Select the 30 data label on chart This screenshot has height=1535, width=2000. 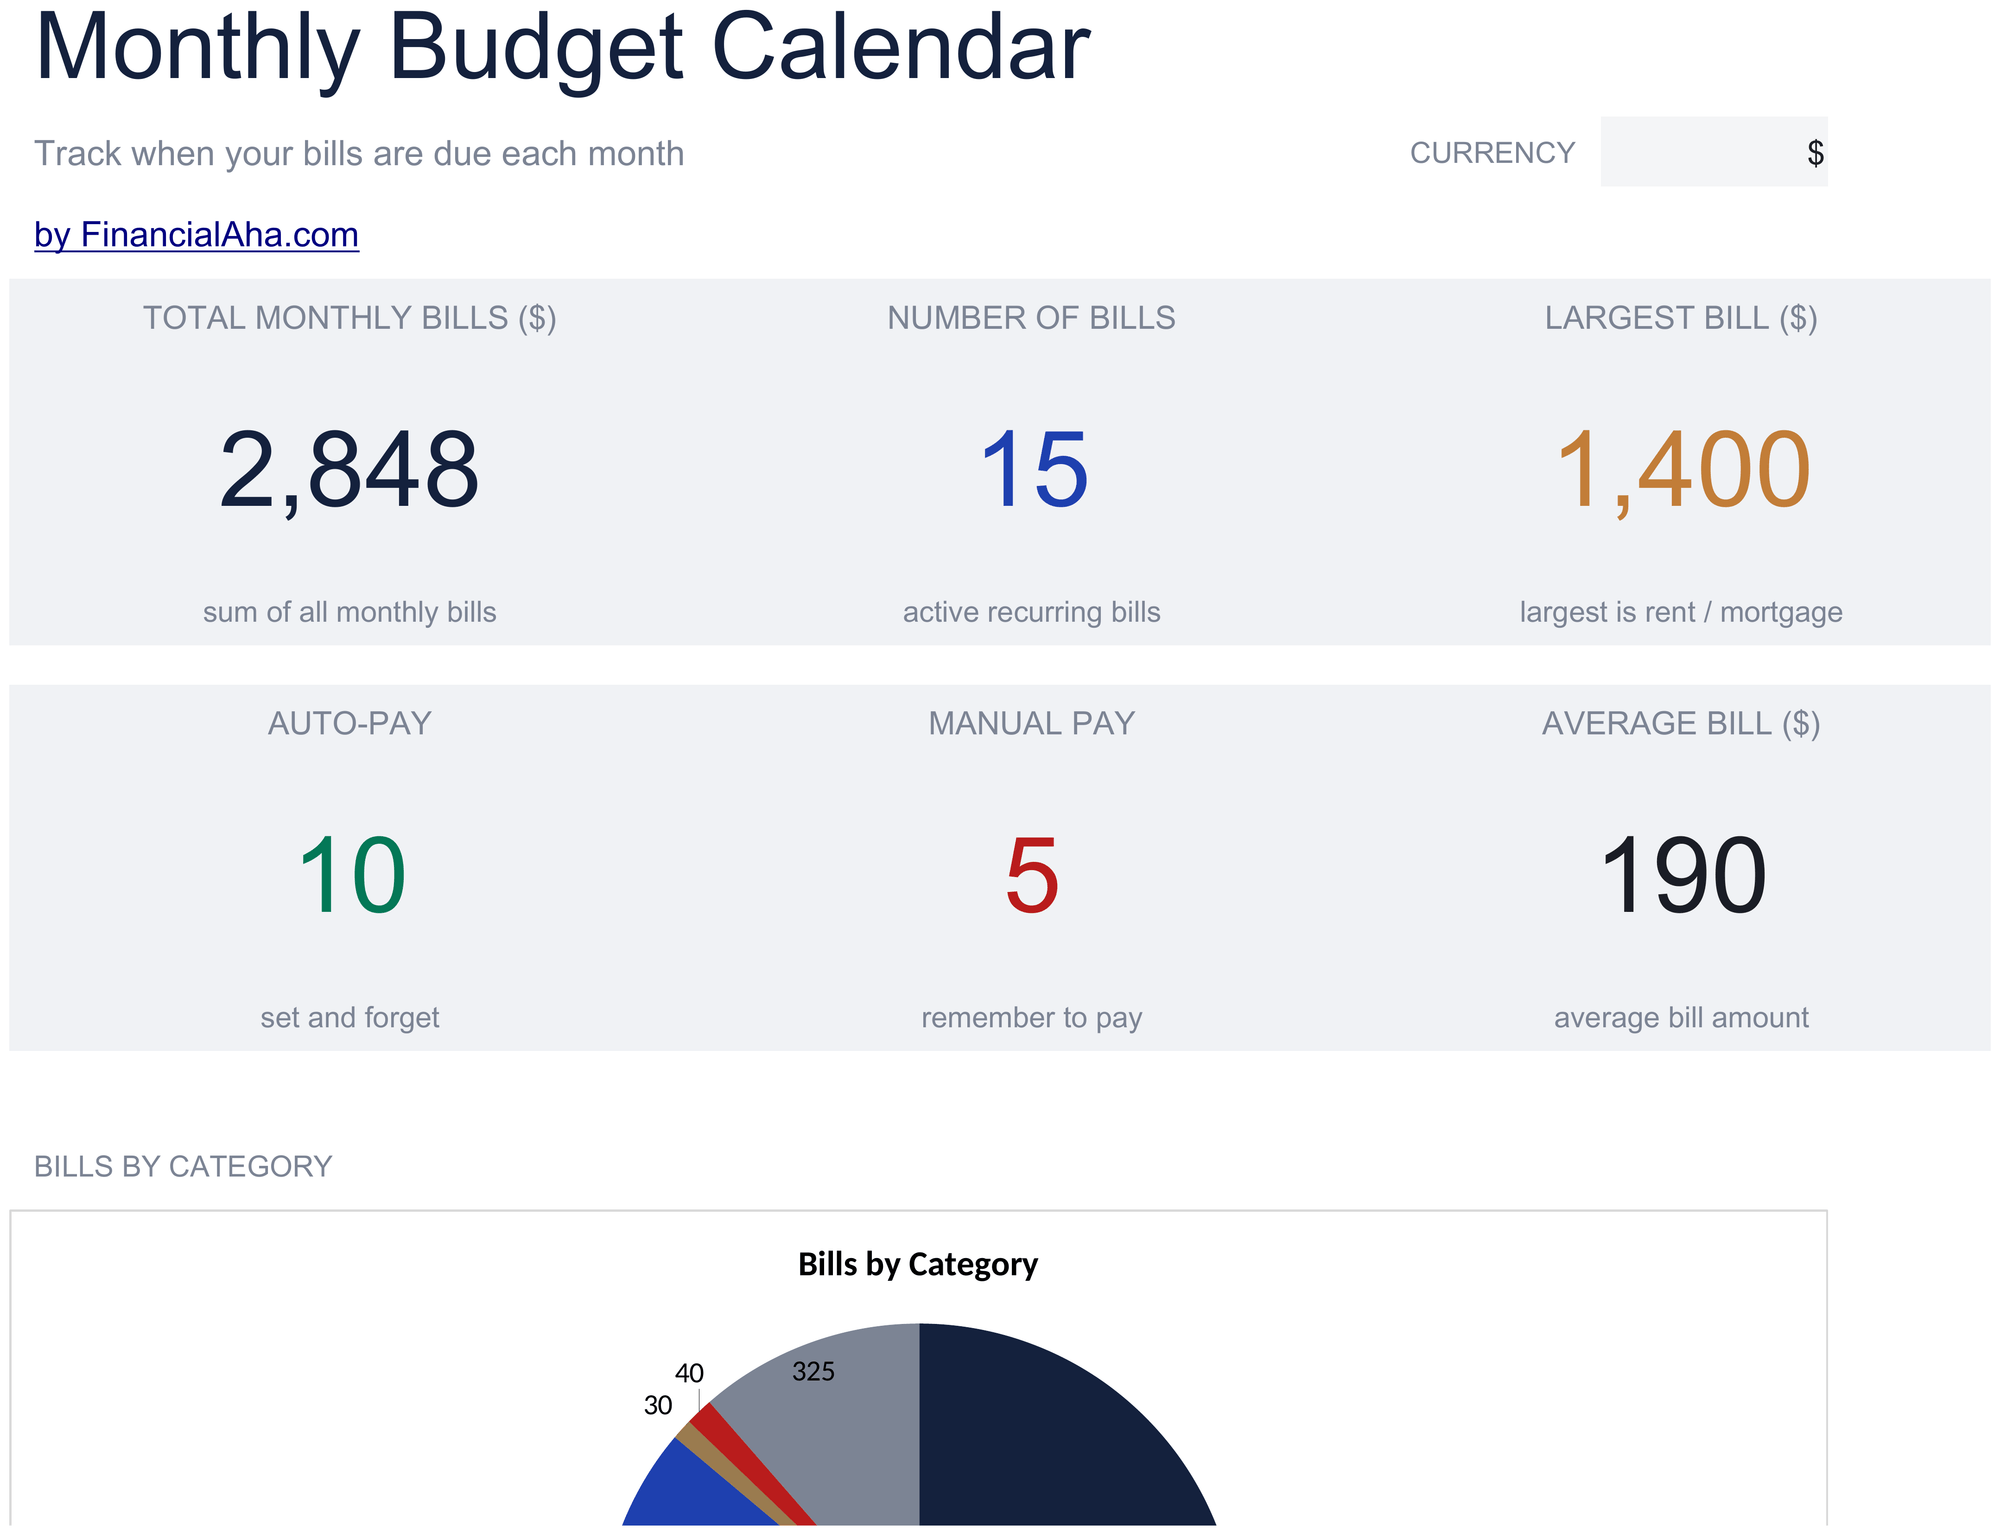tap(658, 1406)
